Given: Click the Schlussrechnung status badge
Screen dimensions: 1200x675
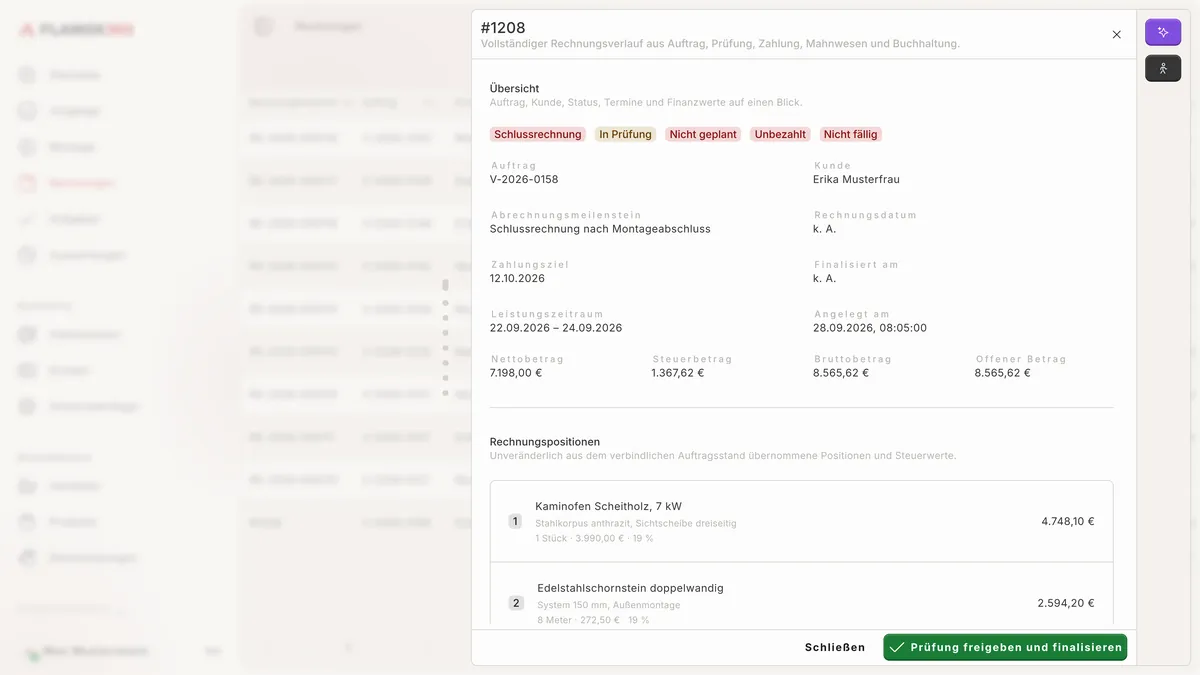Looking at the screenshot, I should pyautogui.click(x=538, y=134).
